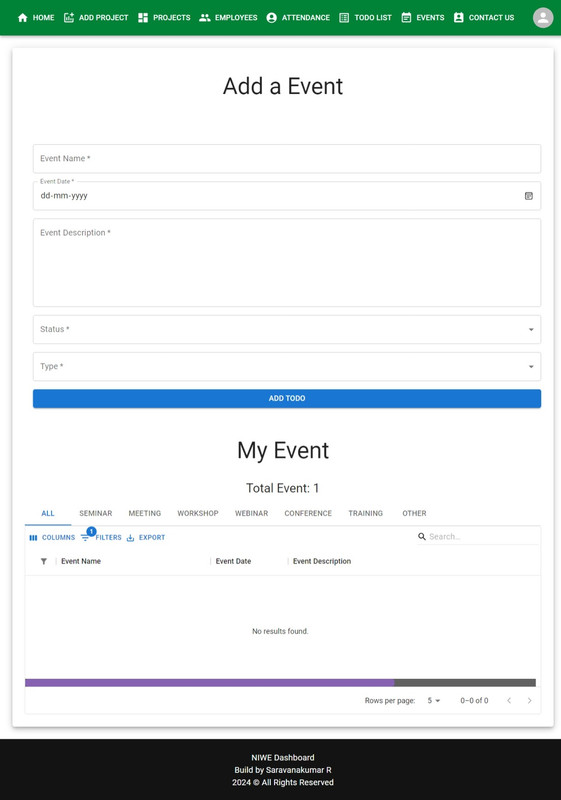Switch to the WEBINAR tab
The image size is (561, 800).
tap(251, 513)
